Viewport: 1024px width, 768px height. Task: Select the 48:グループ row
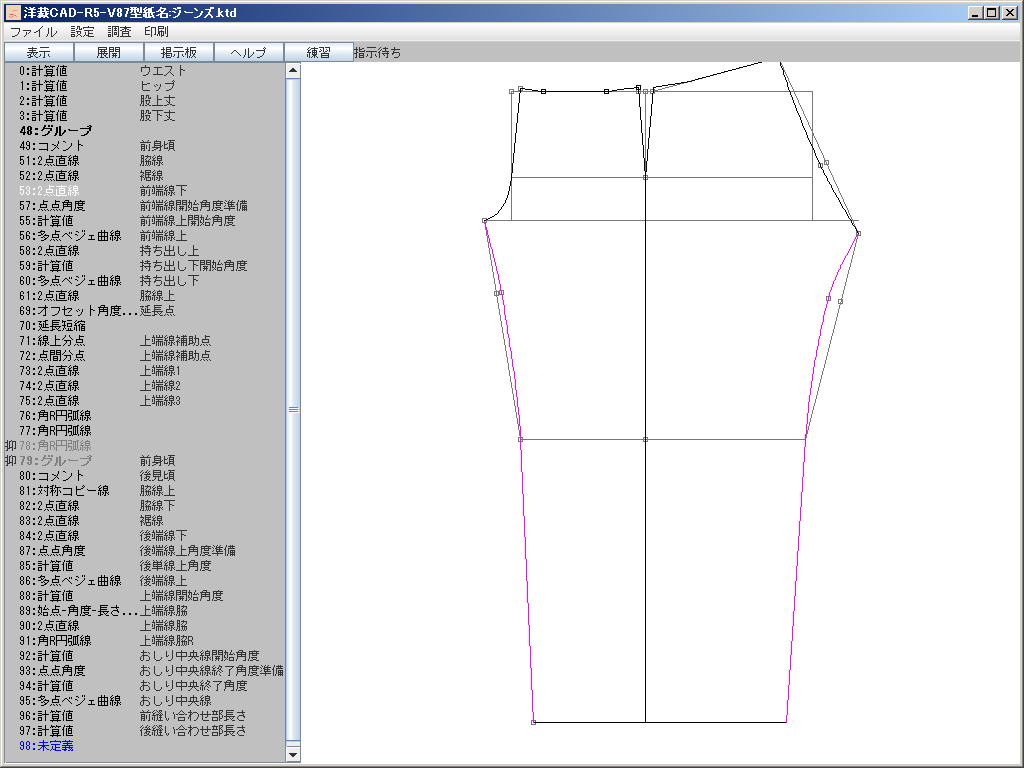click(145, 131)
